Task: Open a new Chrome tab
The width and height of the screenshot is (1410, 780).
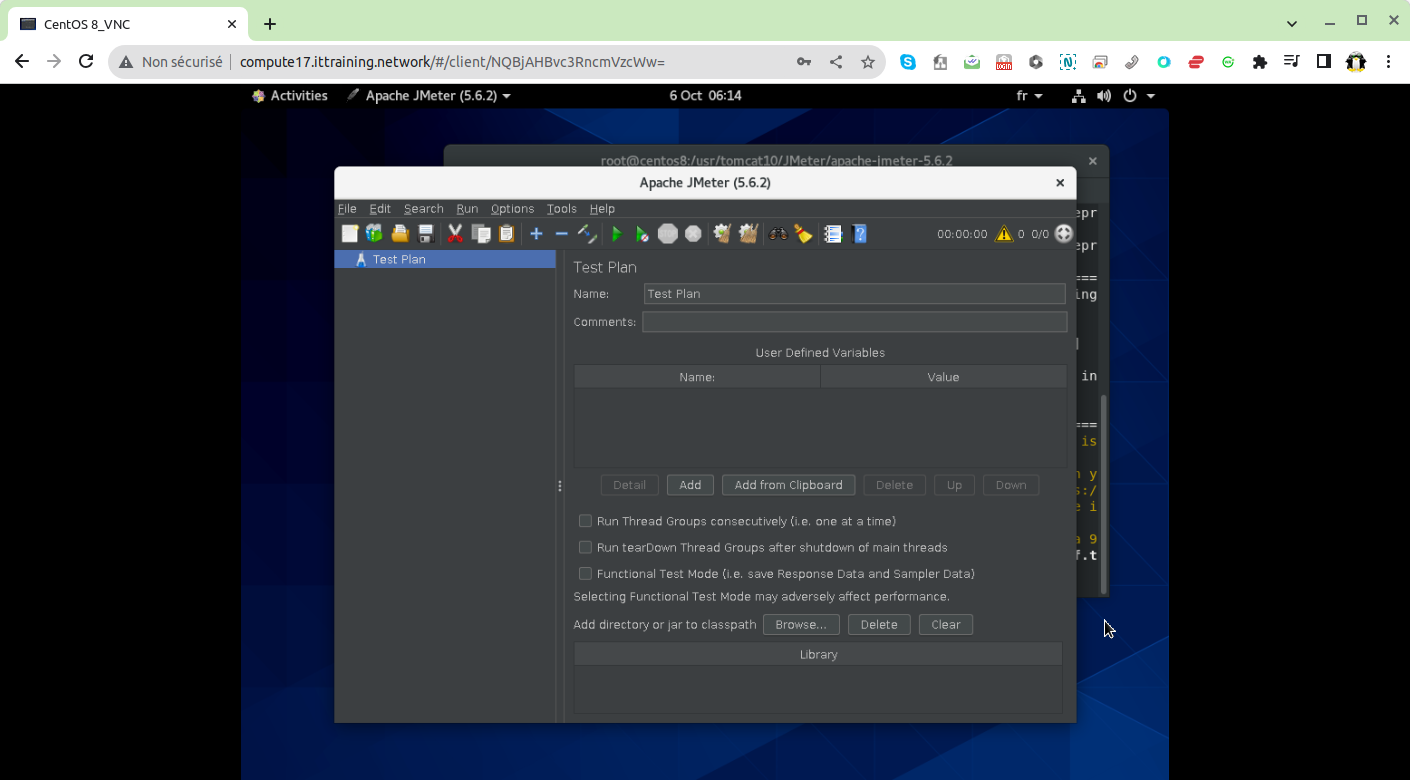Action: pyautogui.click(x=270, y=24)
